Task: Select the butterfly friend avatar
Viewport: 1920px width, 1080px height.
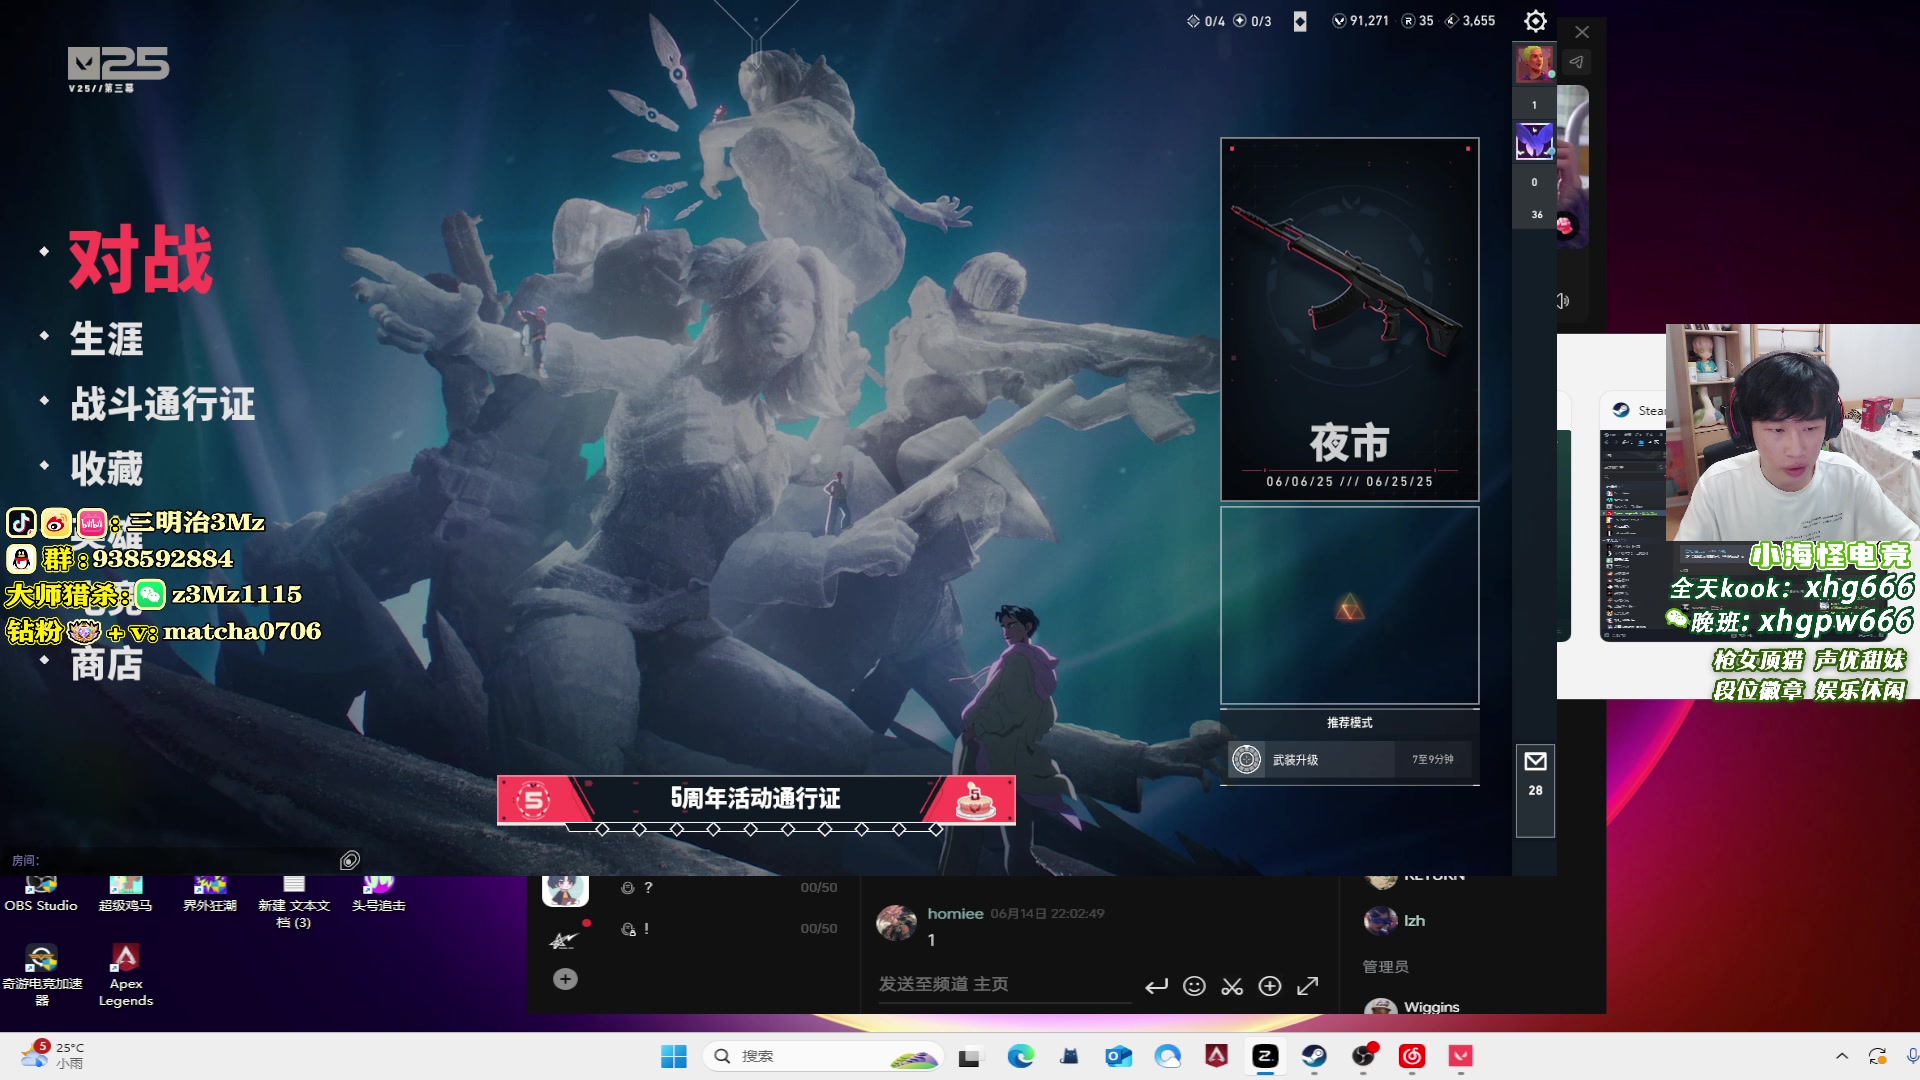Action: 1534,141
